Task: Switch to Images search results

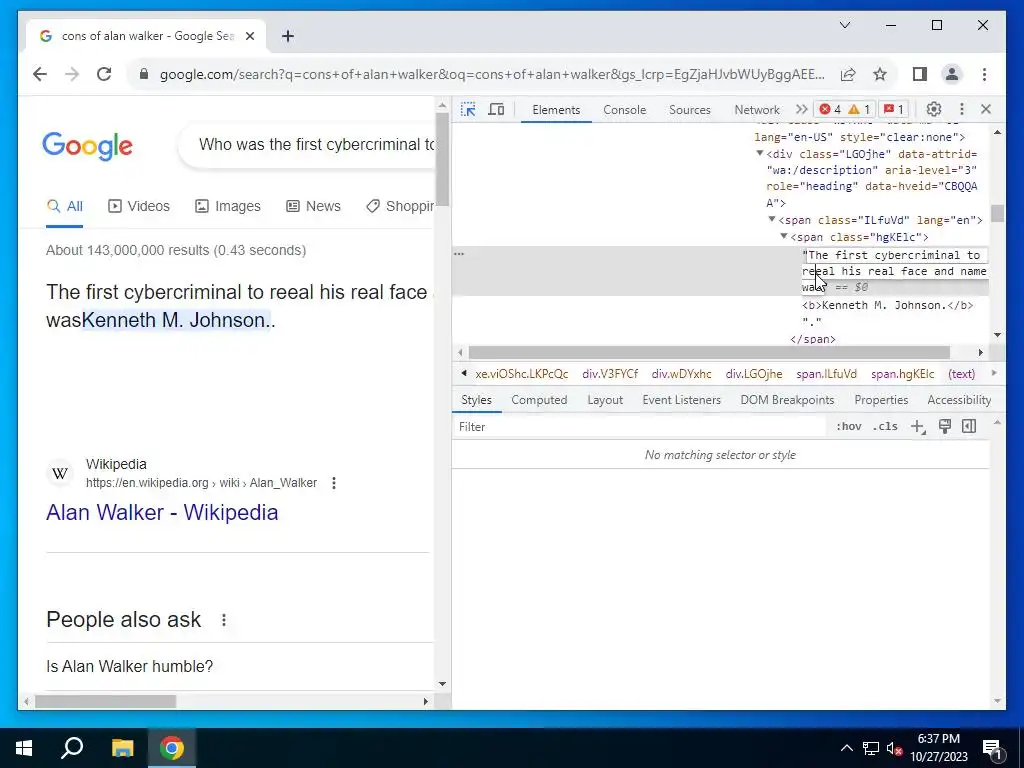Action: (227, 206)
